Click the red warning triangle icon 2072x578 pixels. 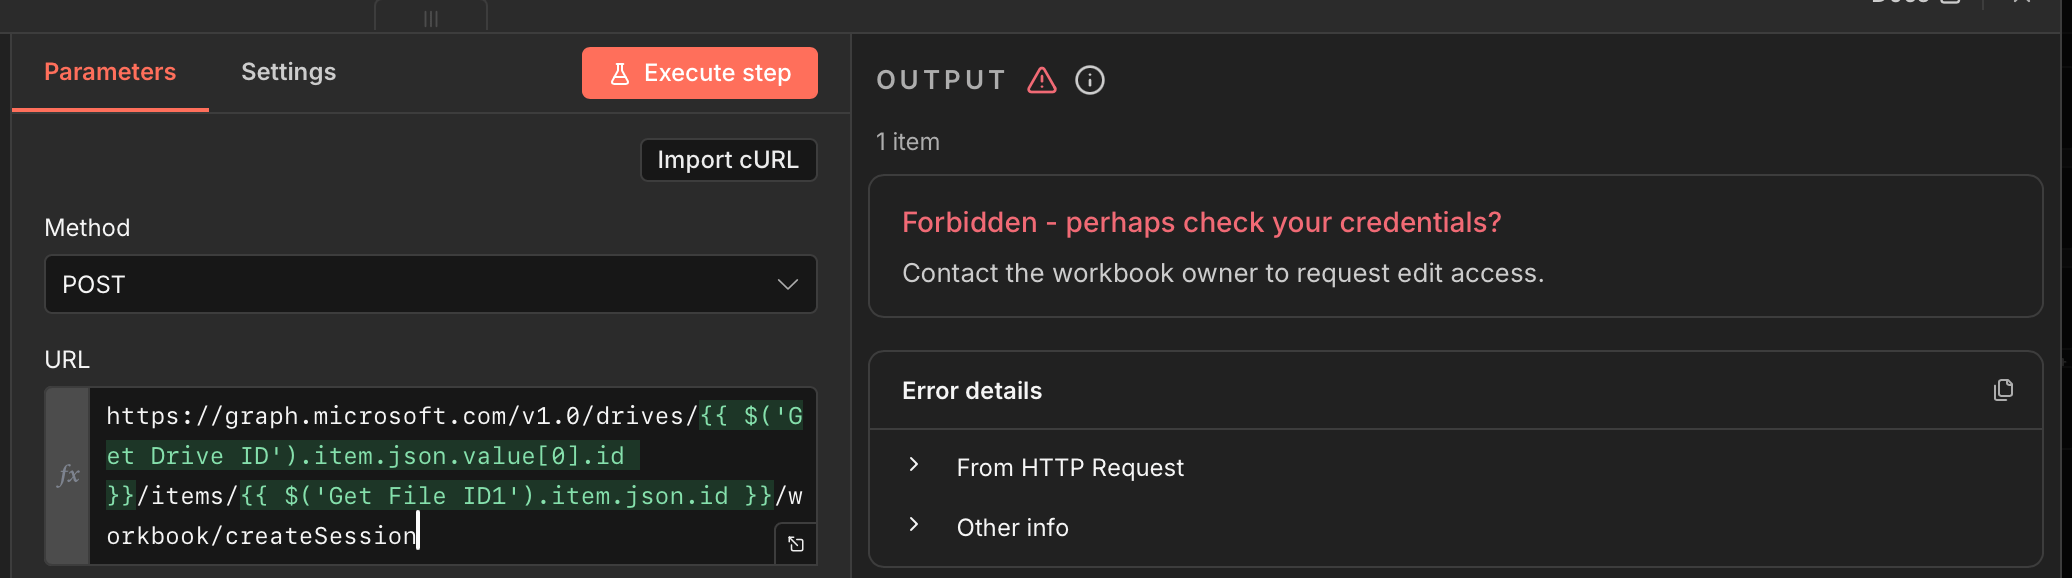[1042, 80]
